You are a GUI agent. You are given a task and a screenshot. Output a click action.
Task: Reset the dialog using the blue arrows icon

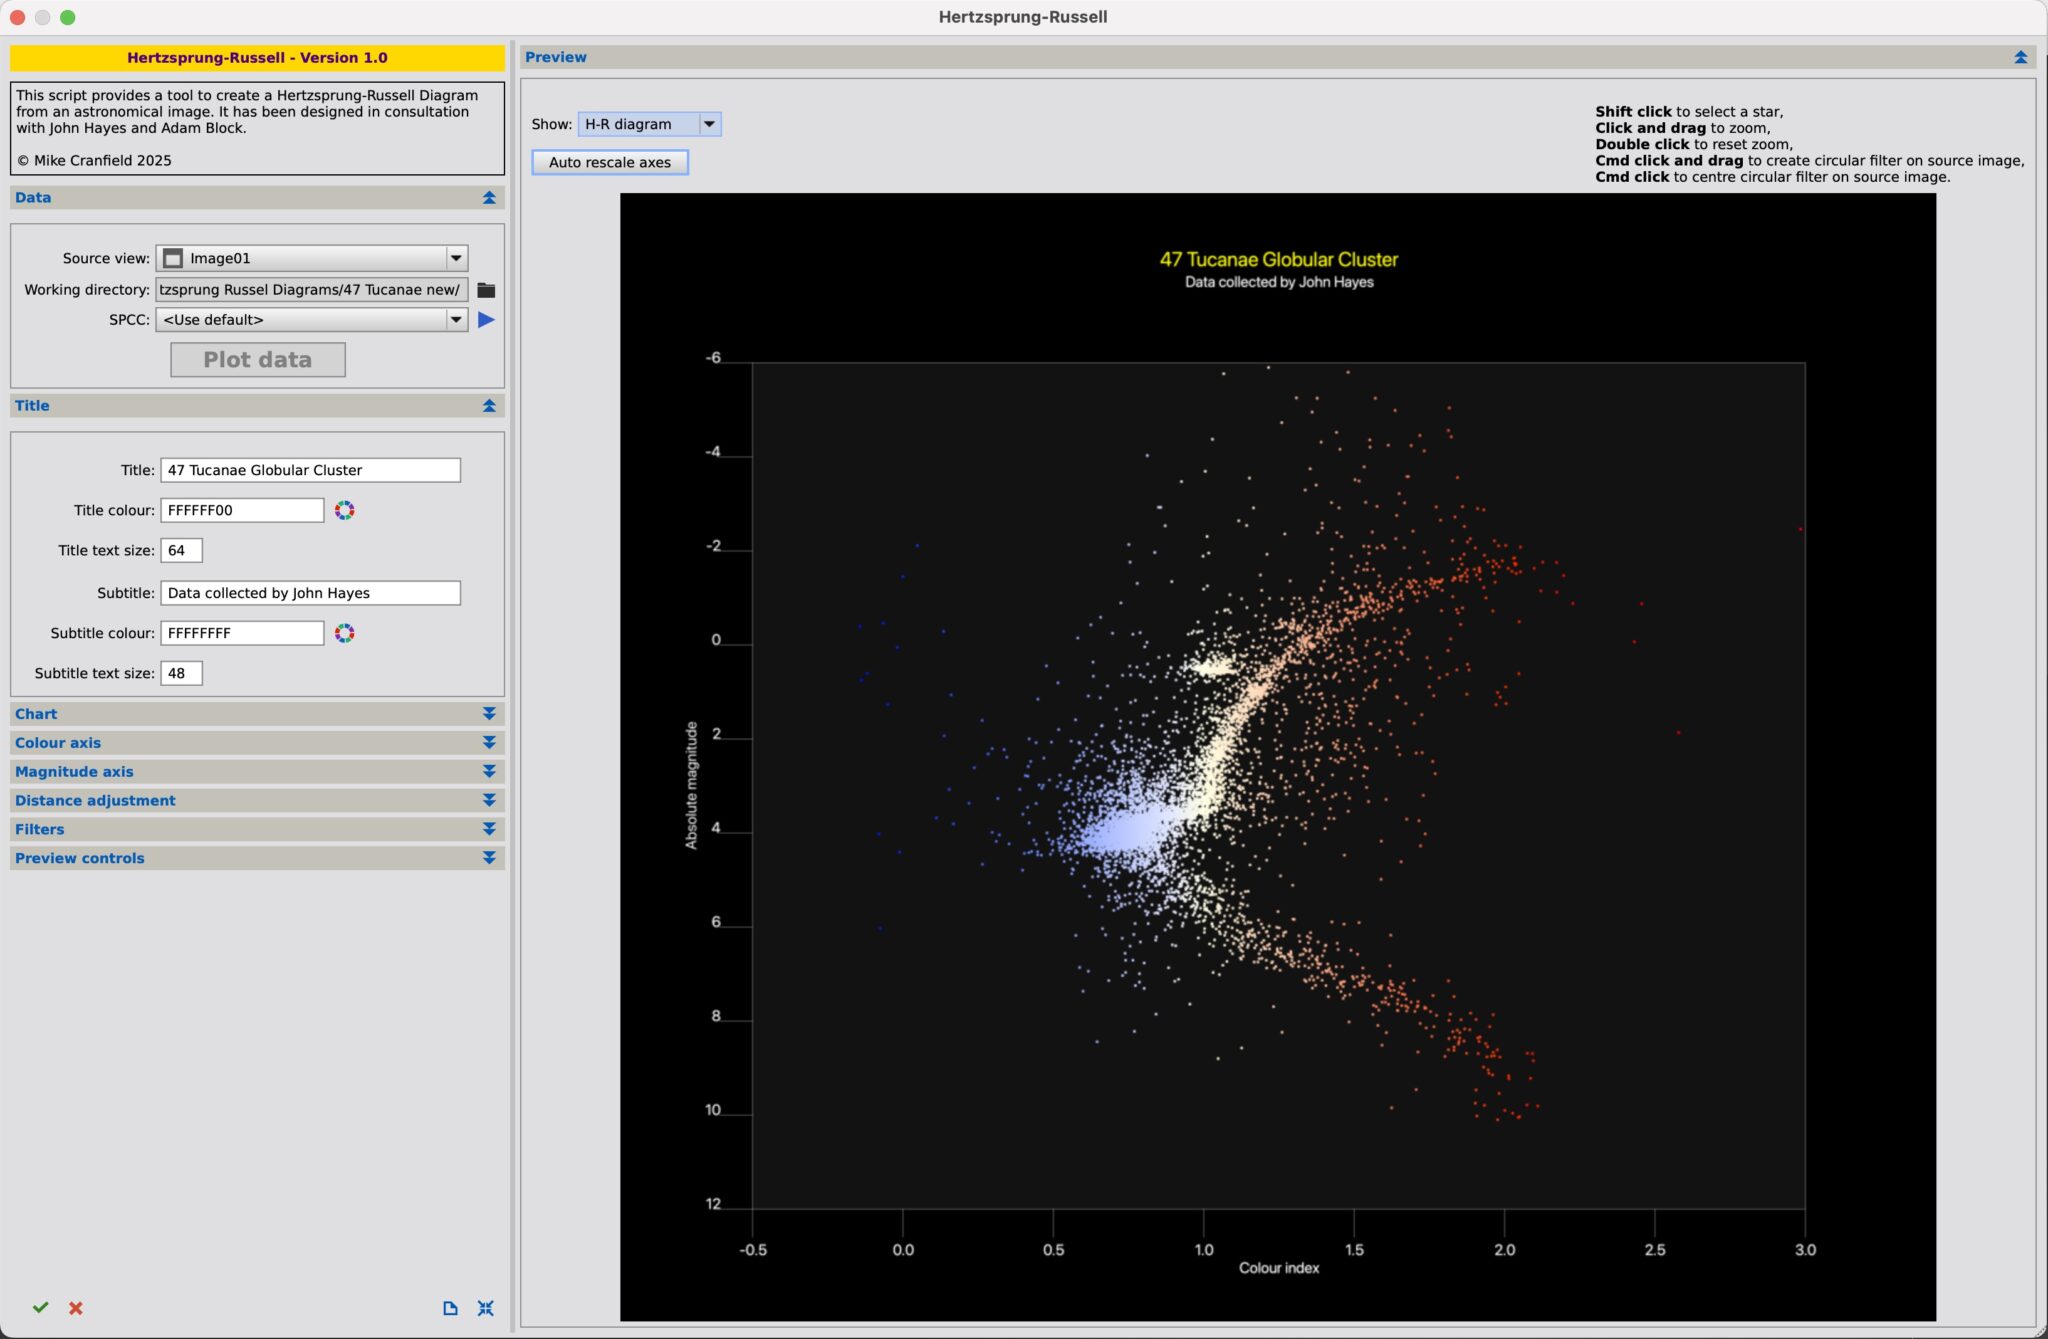(x=486, y=1307)
